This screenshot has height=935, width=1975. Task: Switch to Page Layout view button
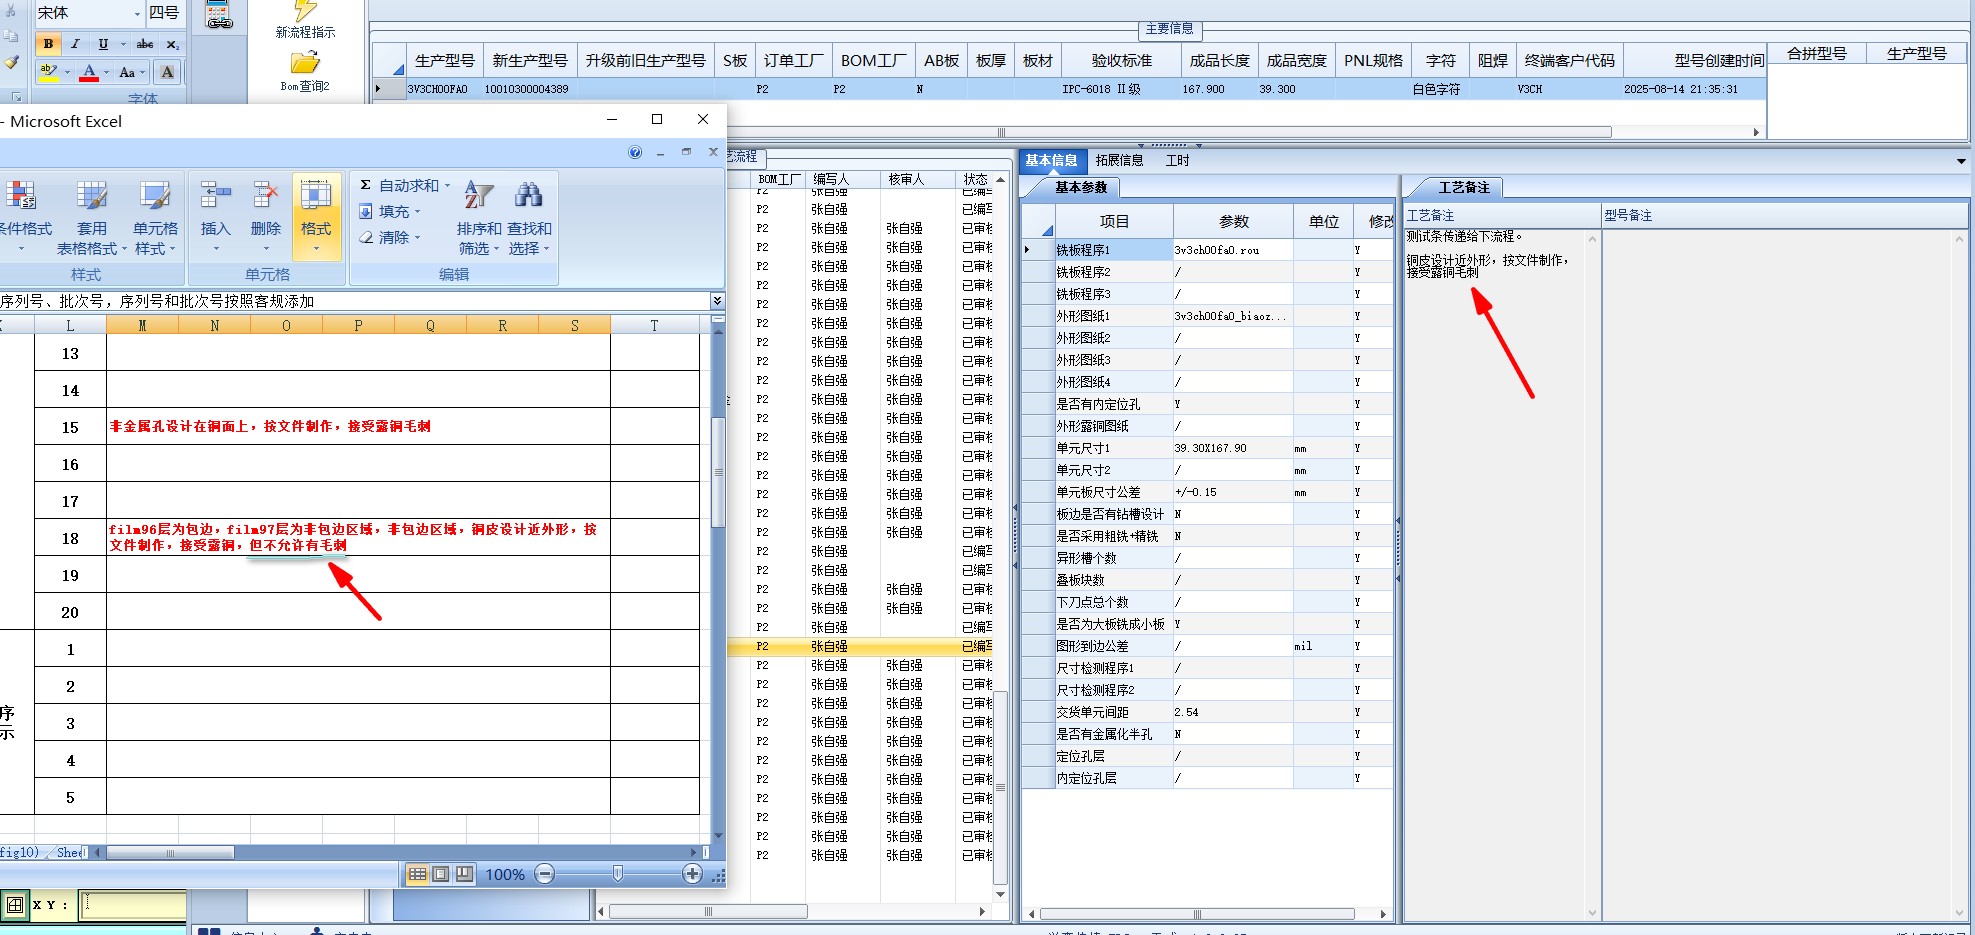click(440, 874)
